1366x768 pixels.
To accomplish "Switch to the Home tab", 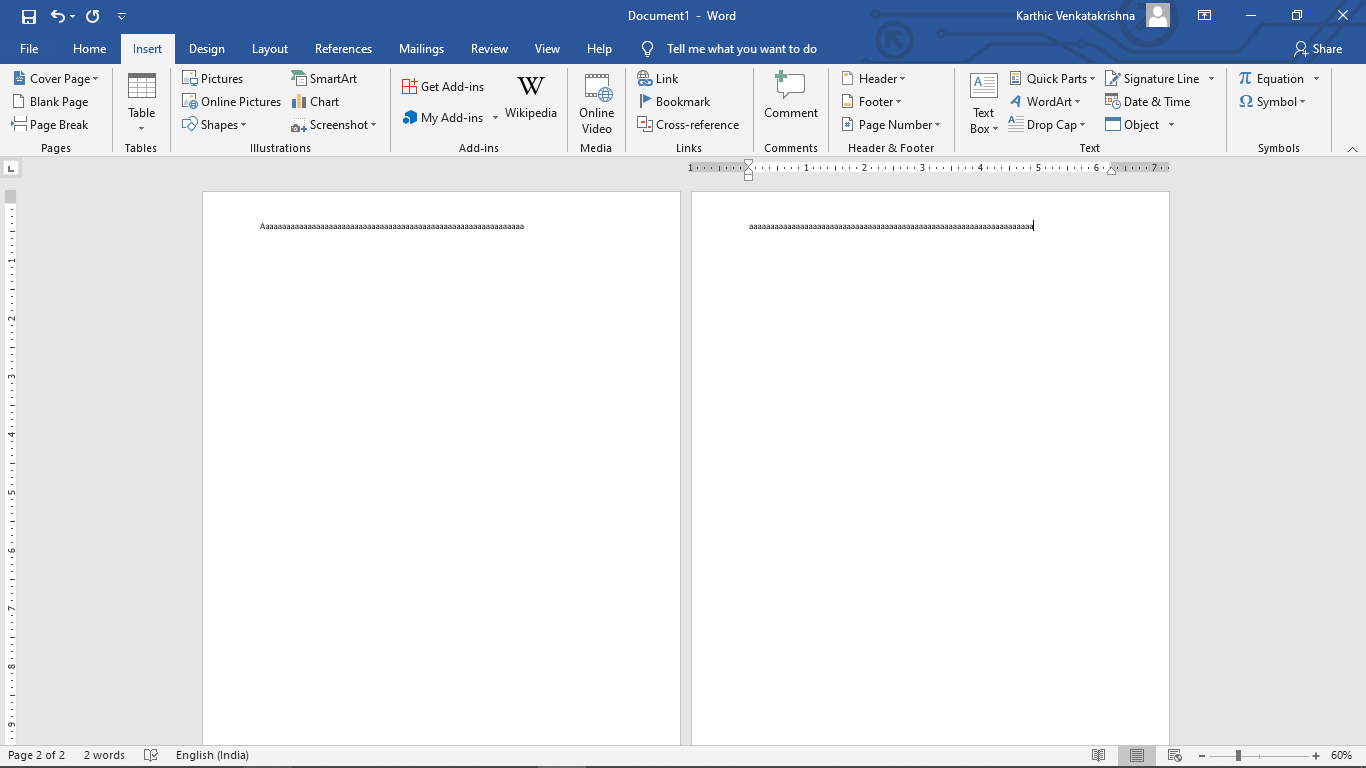I will click(89, 48).
